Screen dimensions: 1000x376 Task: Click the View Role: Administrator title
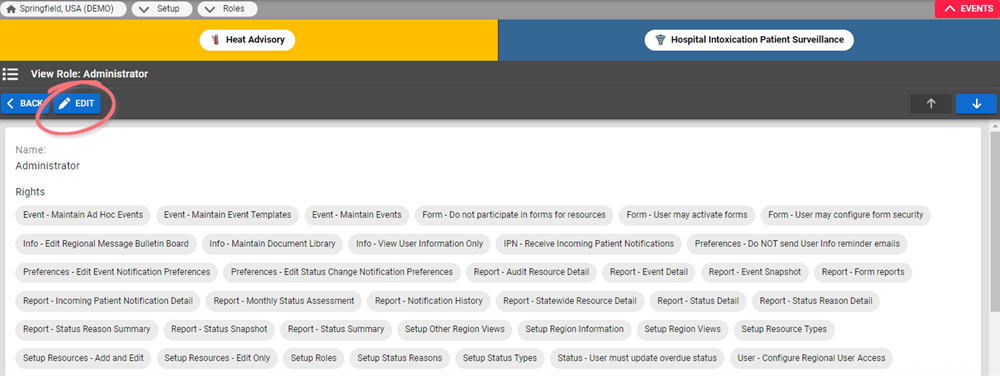point(89,74)
